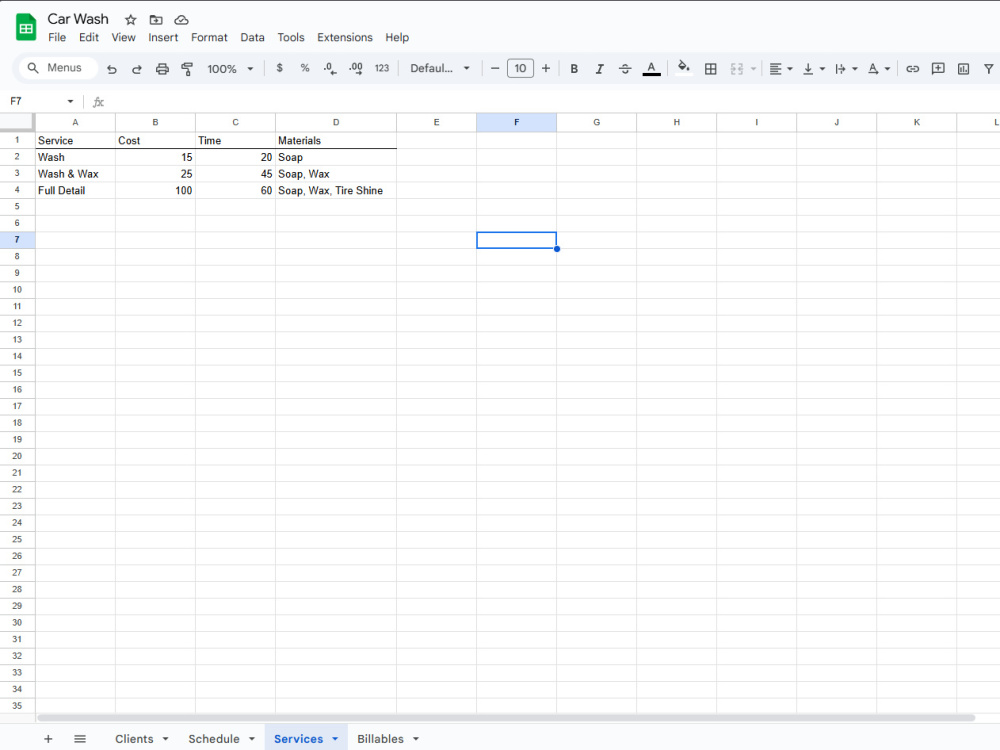Select the Paint format tool

187,69
